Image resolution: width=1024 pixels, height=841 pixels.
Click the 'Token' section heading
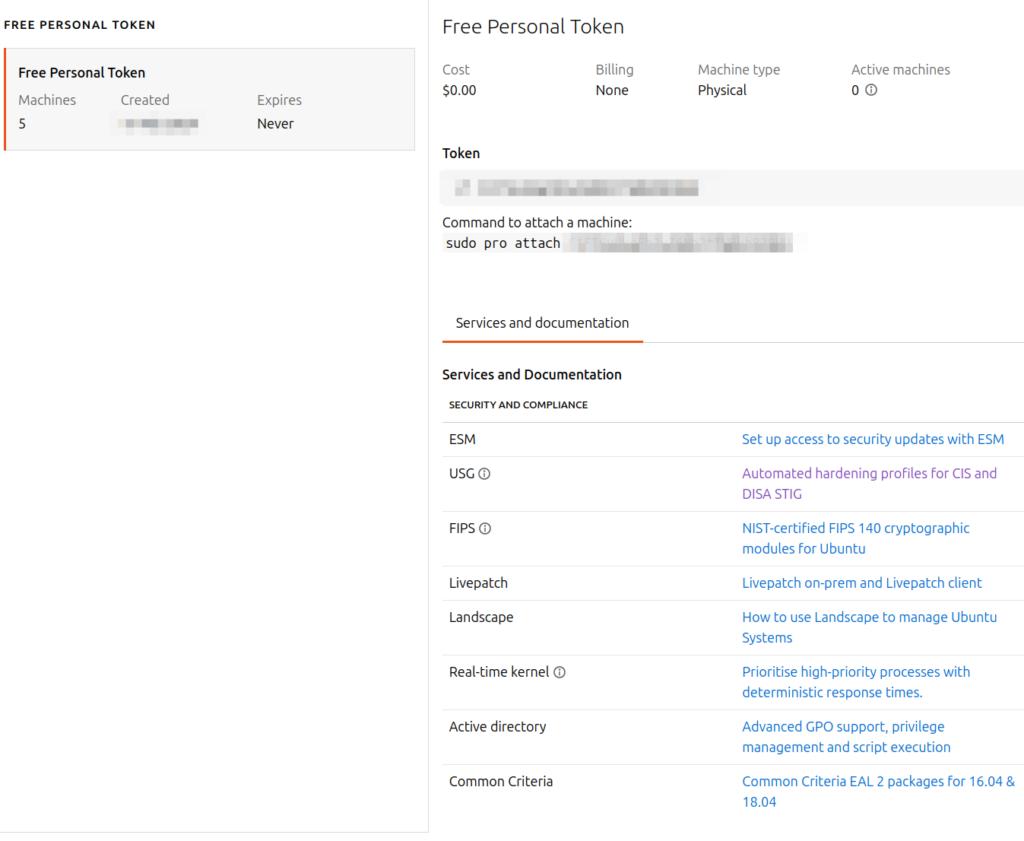[x=461, y=153]
